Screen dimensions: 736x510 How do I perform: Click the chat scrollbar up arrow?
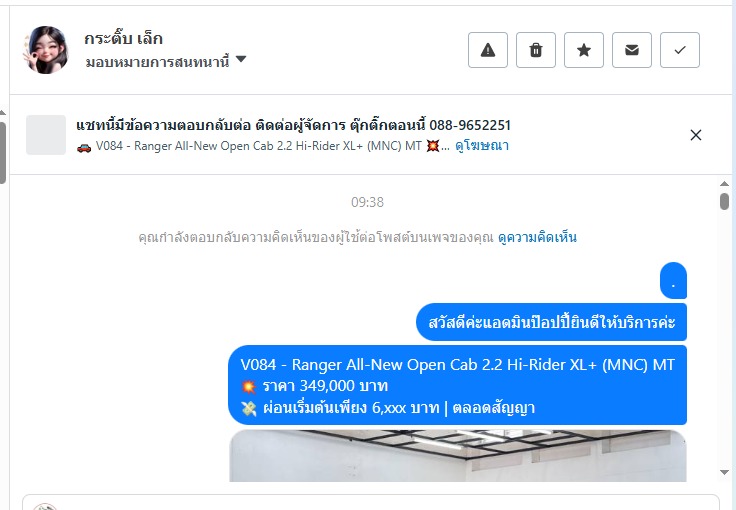click(x=724, y=183)
